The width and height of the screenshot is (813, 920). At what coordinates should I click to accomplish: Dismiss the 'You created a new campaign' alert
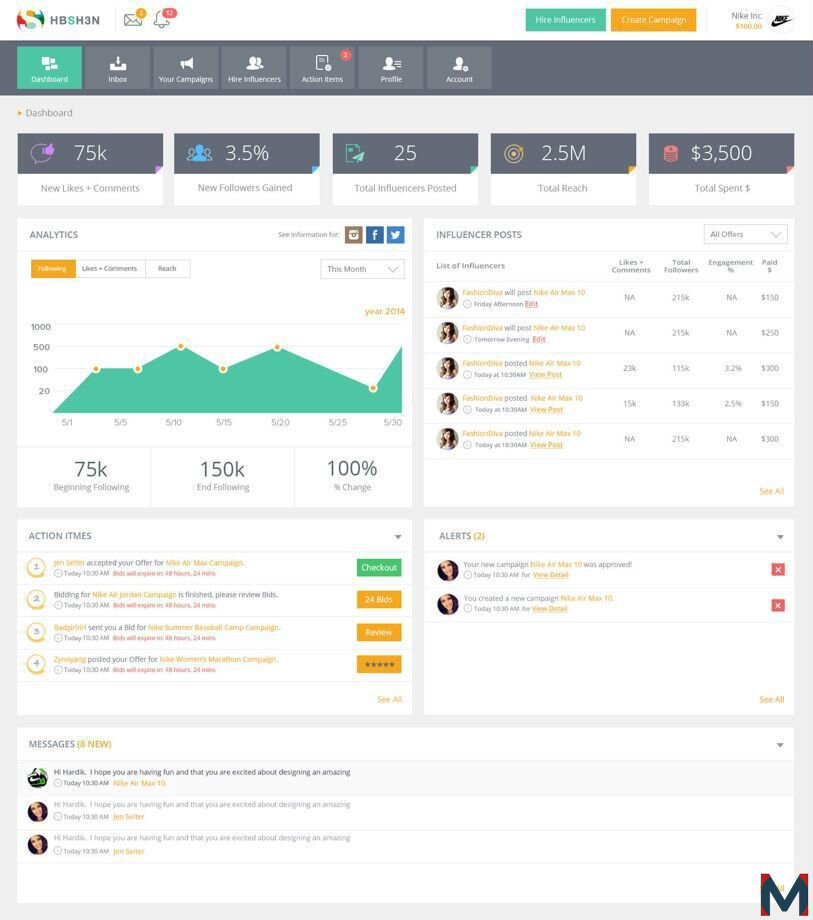click(x=778, y=606)
